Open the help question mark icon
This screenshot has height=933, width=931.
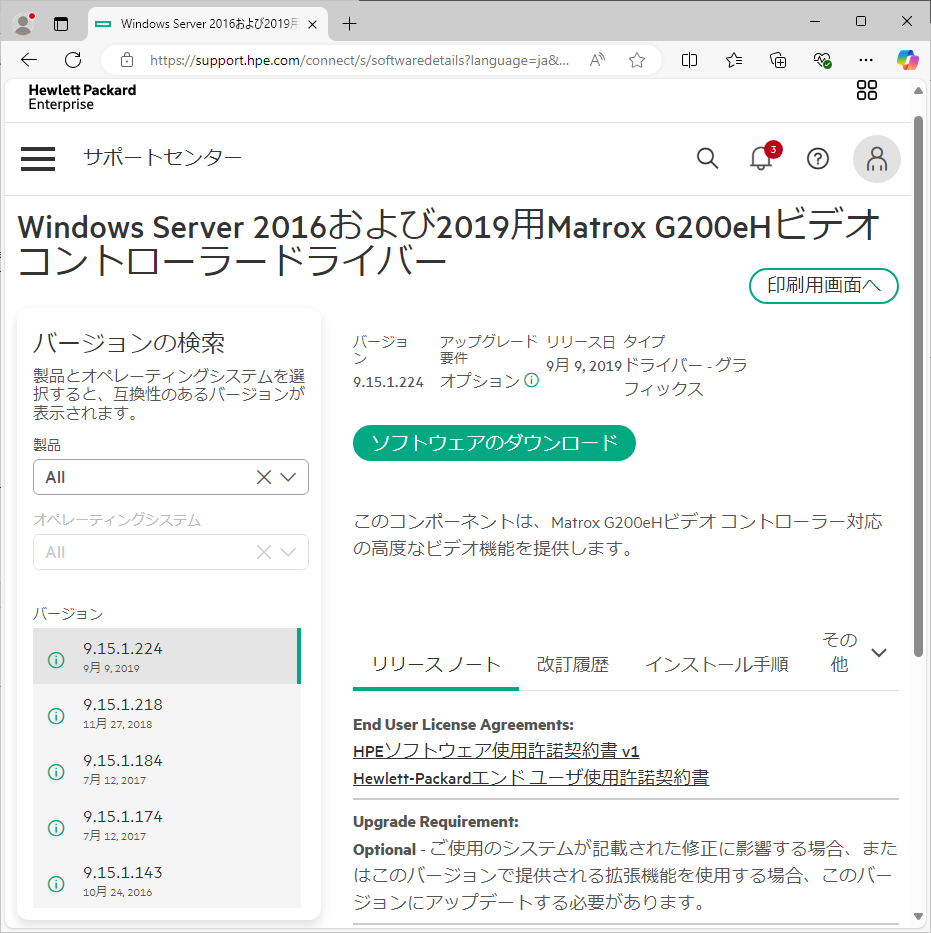coord(818,159)
